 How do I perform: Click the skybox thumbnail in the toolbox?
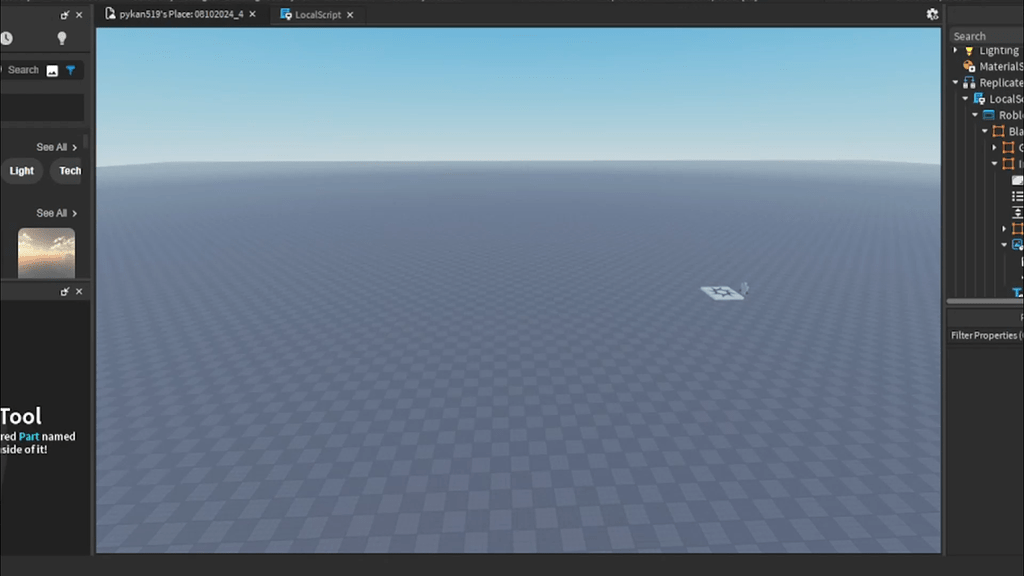pyautogui.click(x=45, y=250)
